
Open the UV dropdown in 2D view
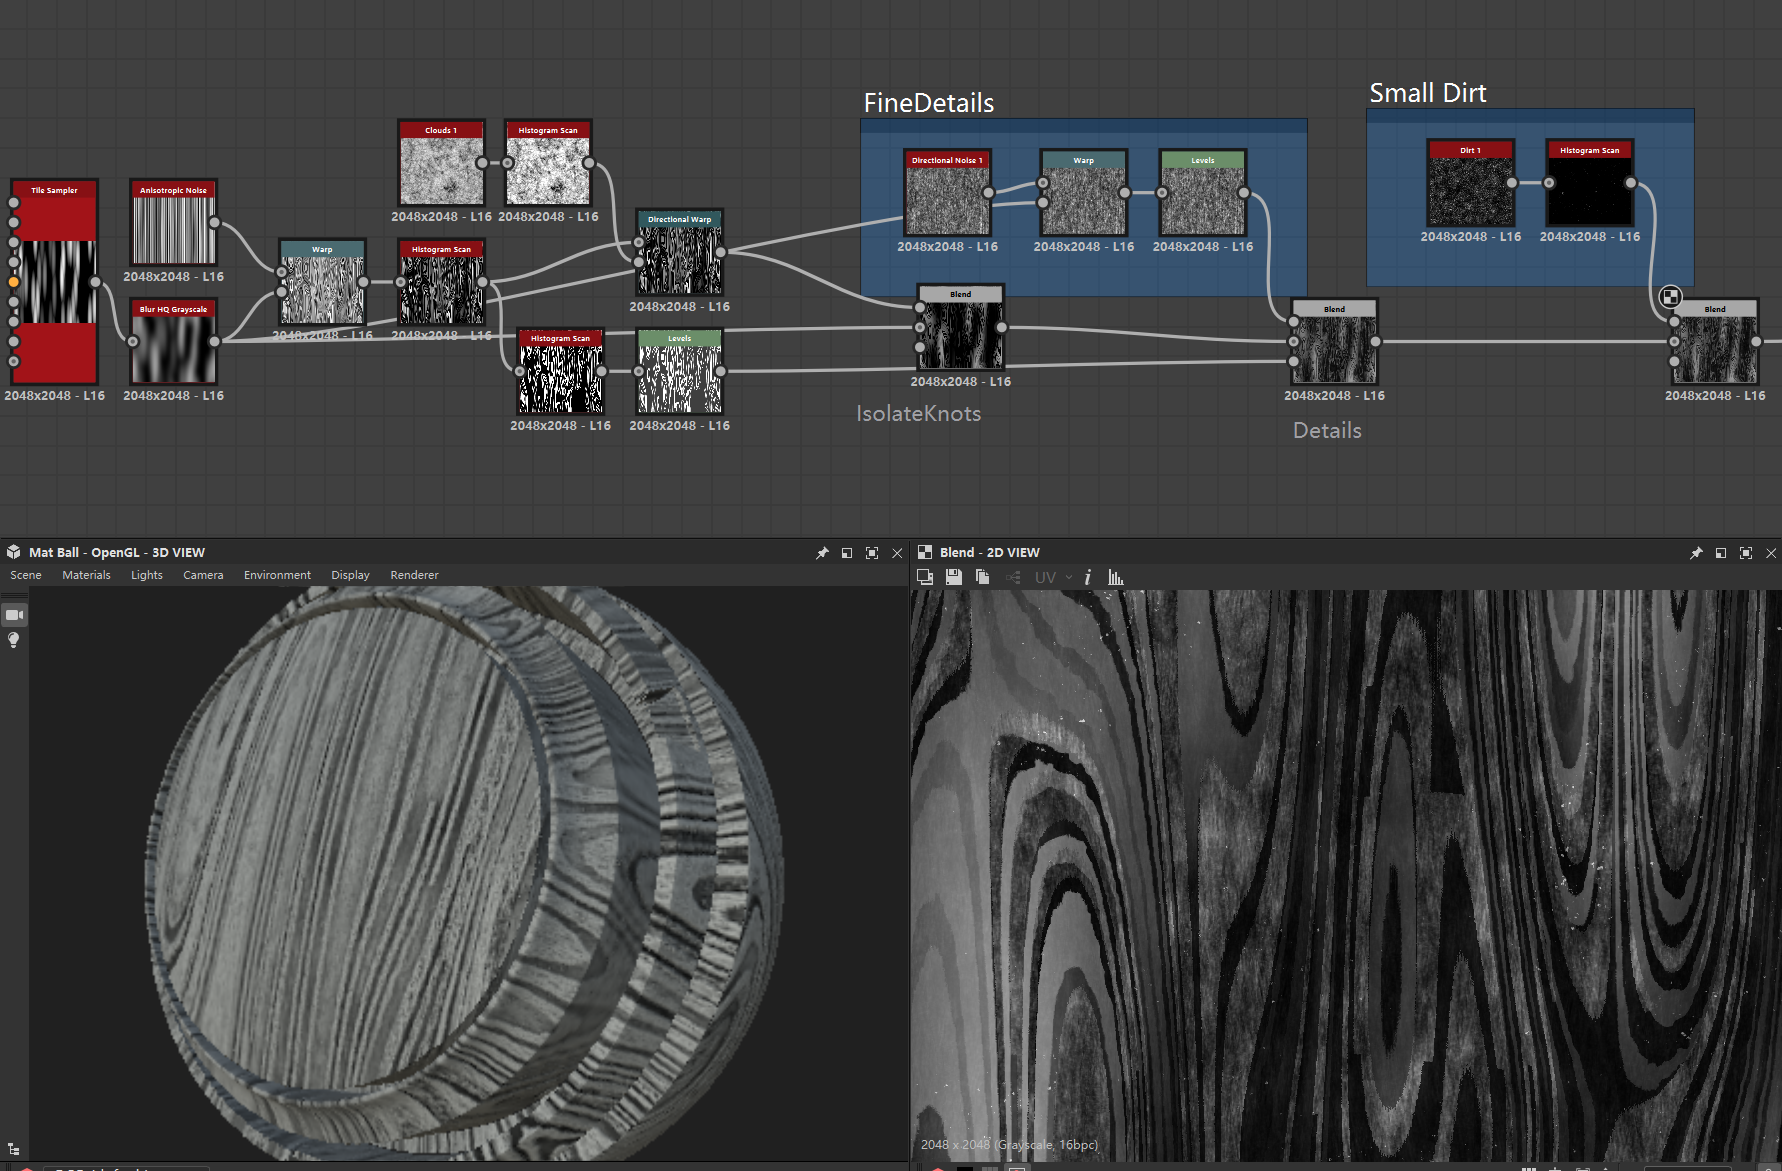coord(1054,577)
